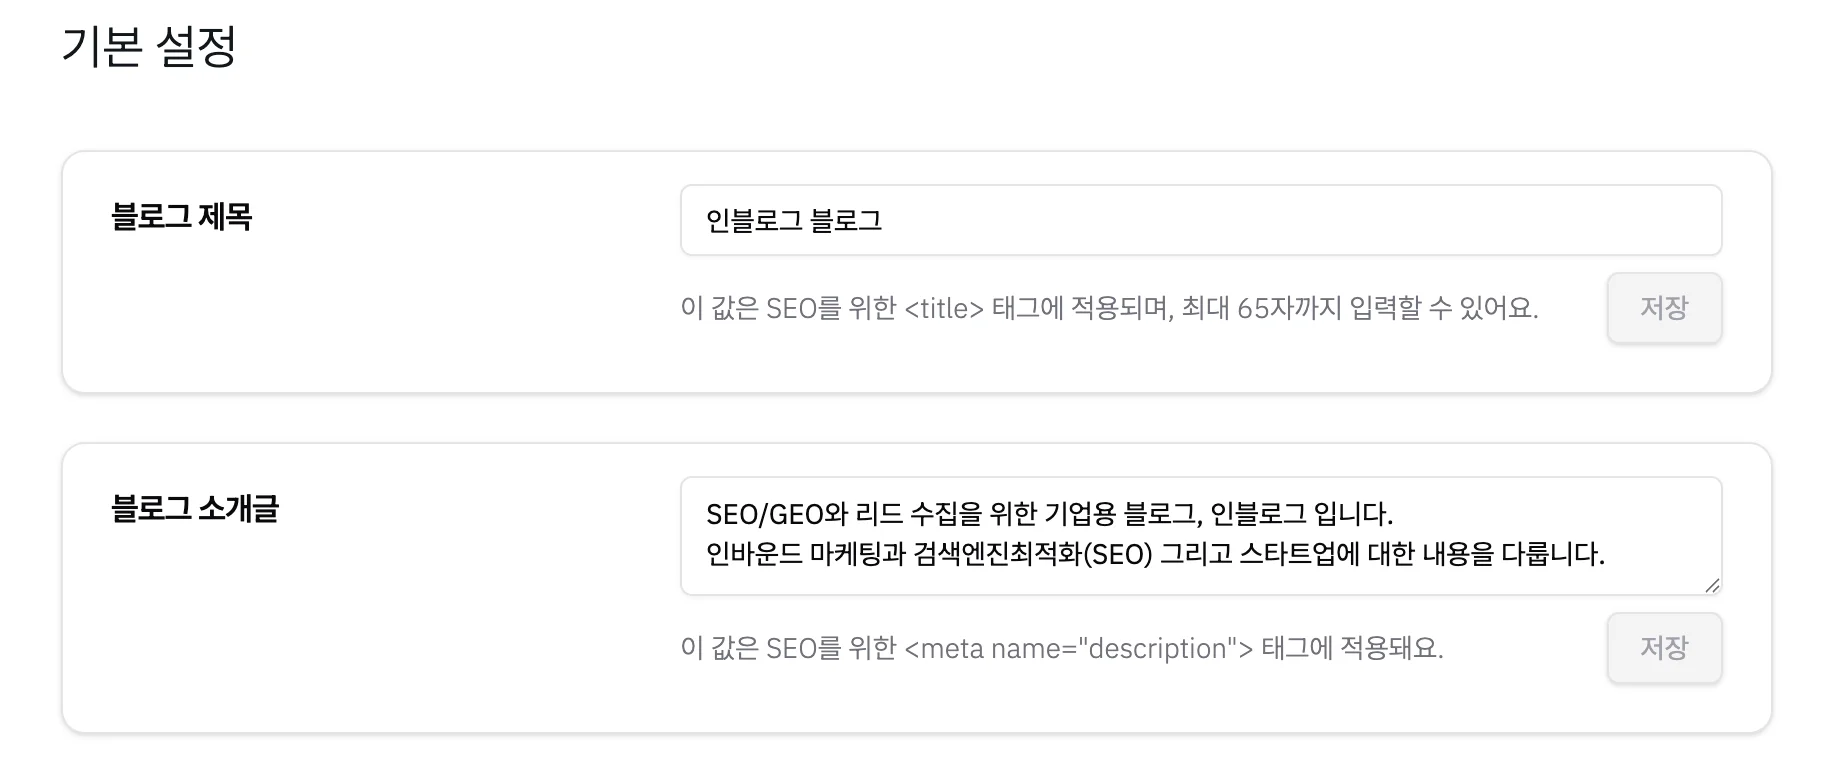Click the '블로그 제목' label
Screen dimensions: 1828x766
pyautogui.click(x=181, y=216)
